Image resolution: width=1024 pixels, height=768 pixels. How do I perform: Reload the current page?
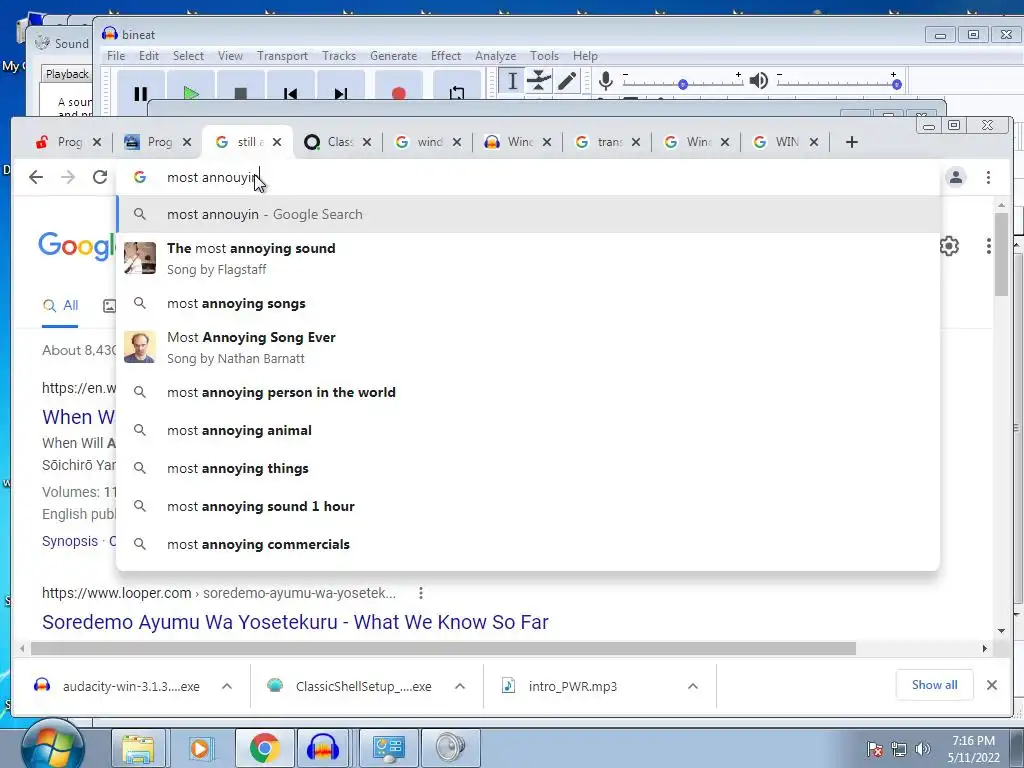coord(99,177)
